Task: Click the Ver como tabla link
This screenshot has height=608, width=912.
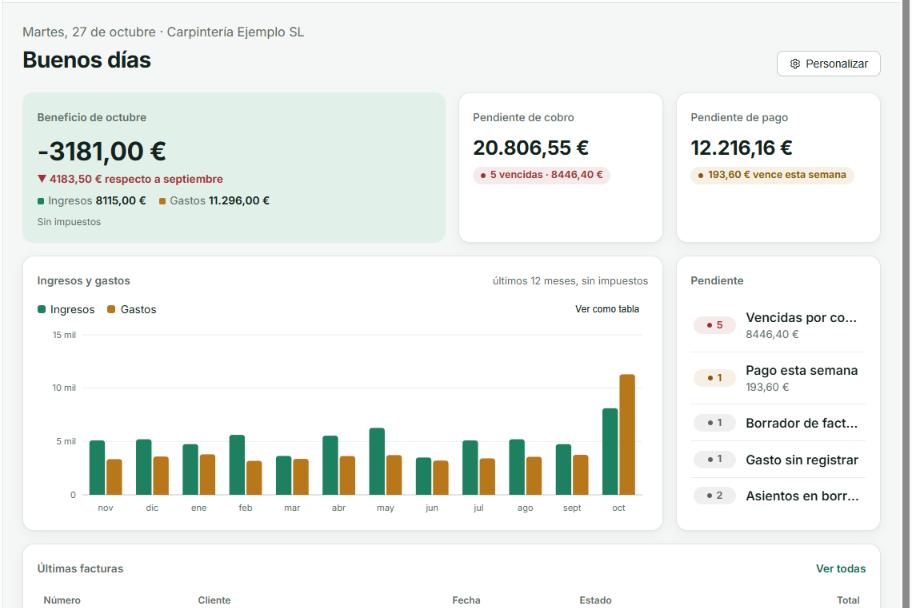Action: point(607,309)
